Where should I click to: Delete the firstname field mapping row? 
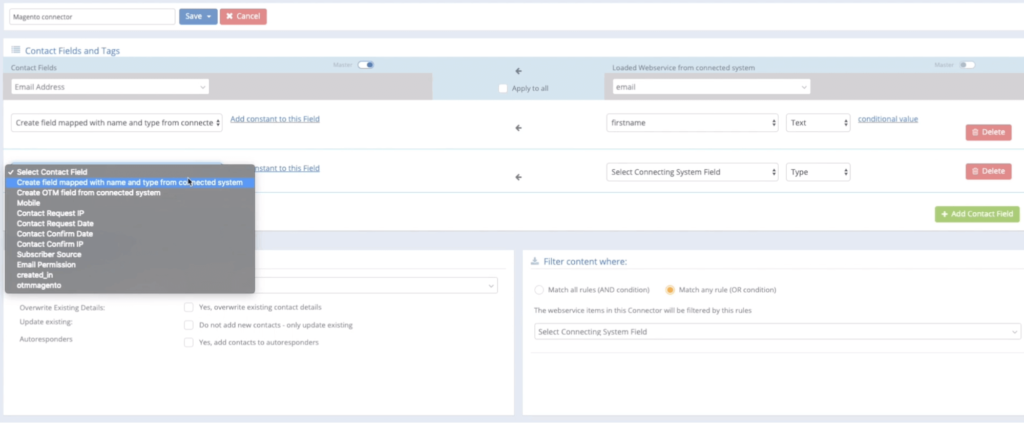coord(988,132)
